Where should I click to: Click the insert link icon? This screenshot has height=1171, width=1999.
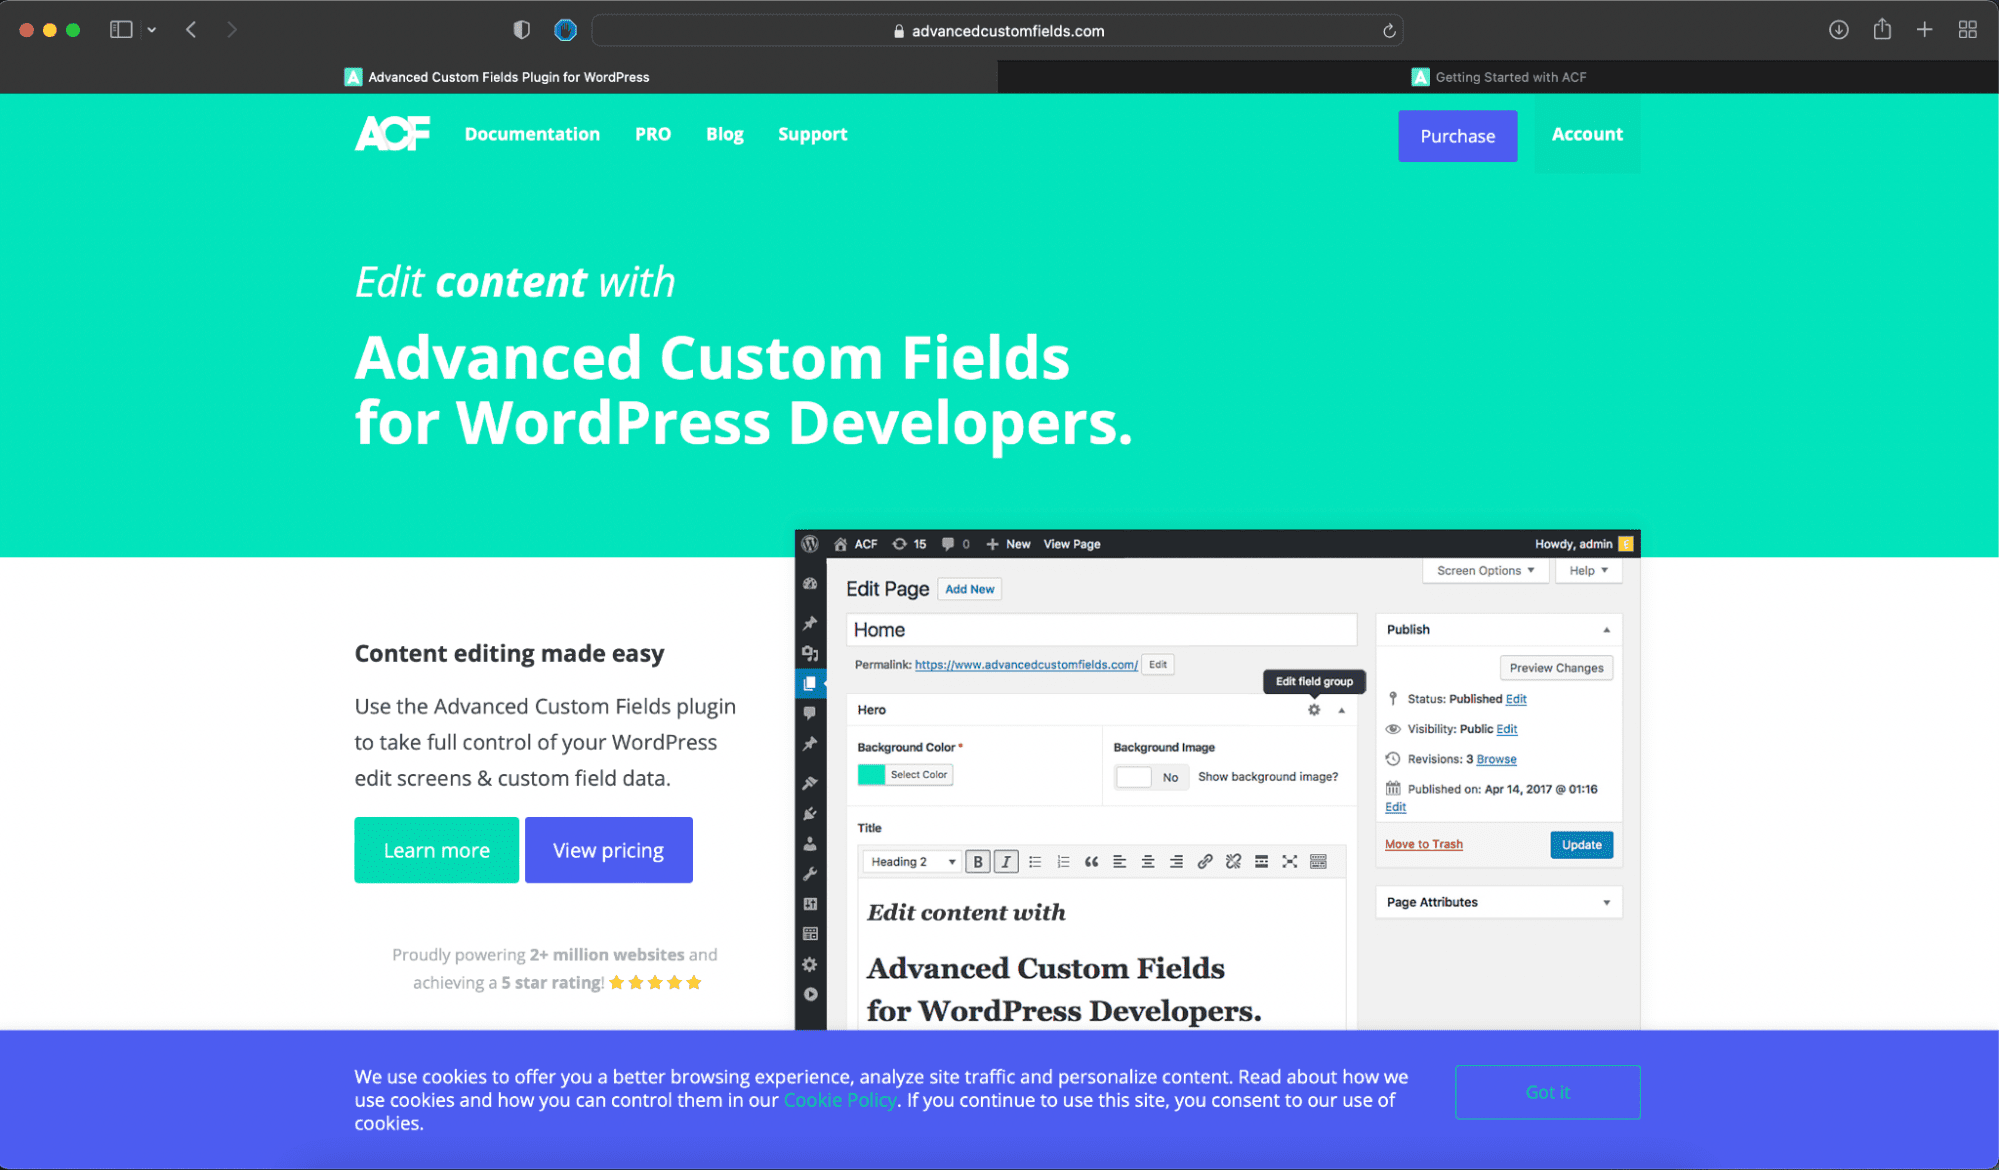[1205, 862]
